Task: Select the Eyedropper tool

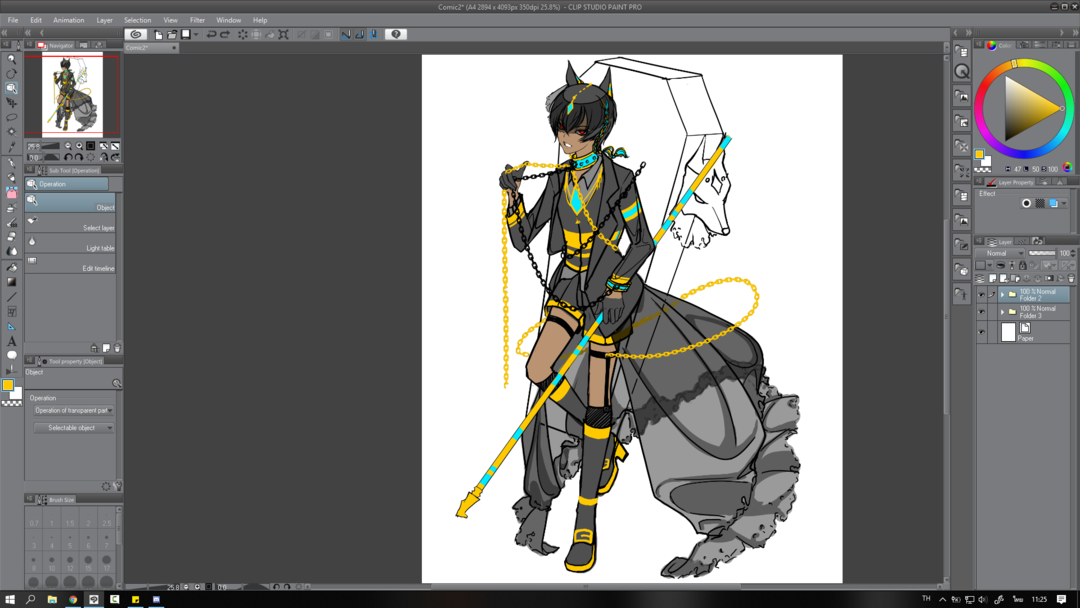Action: pos(12,147)
